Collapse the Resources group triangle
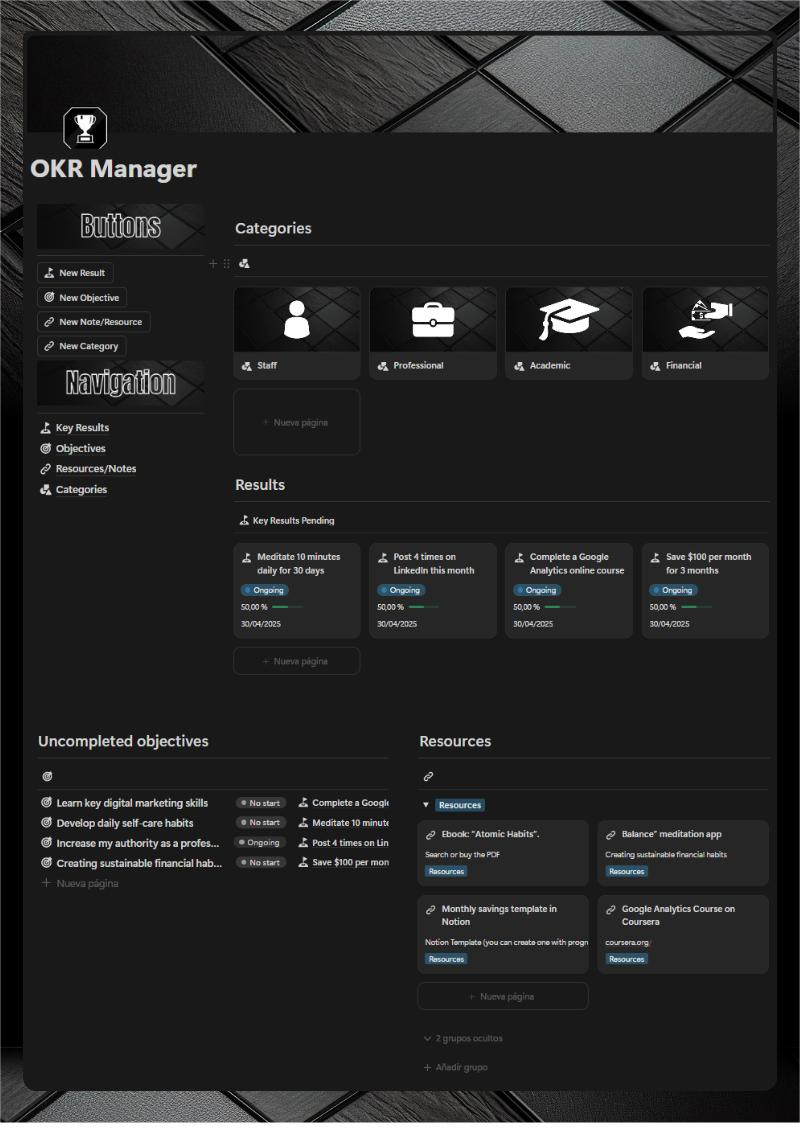Image resolution: width=800 pixels, height=1130 pixels. [x=426, y=805]
